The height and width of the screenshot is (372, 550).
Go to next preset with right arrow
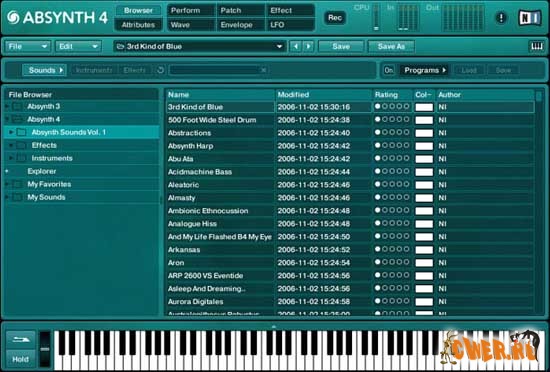pyautogui.click(x=308, y=46)
